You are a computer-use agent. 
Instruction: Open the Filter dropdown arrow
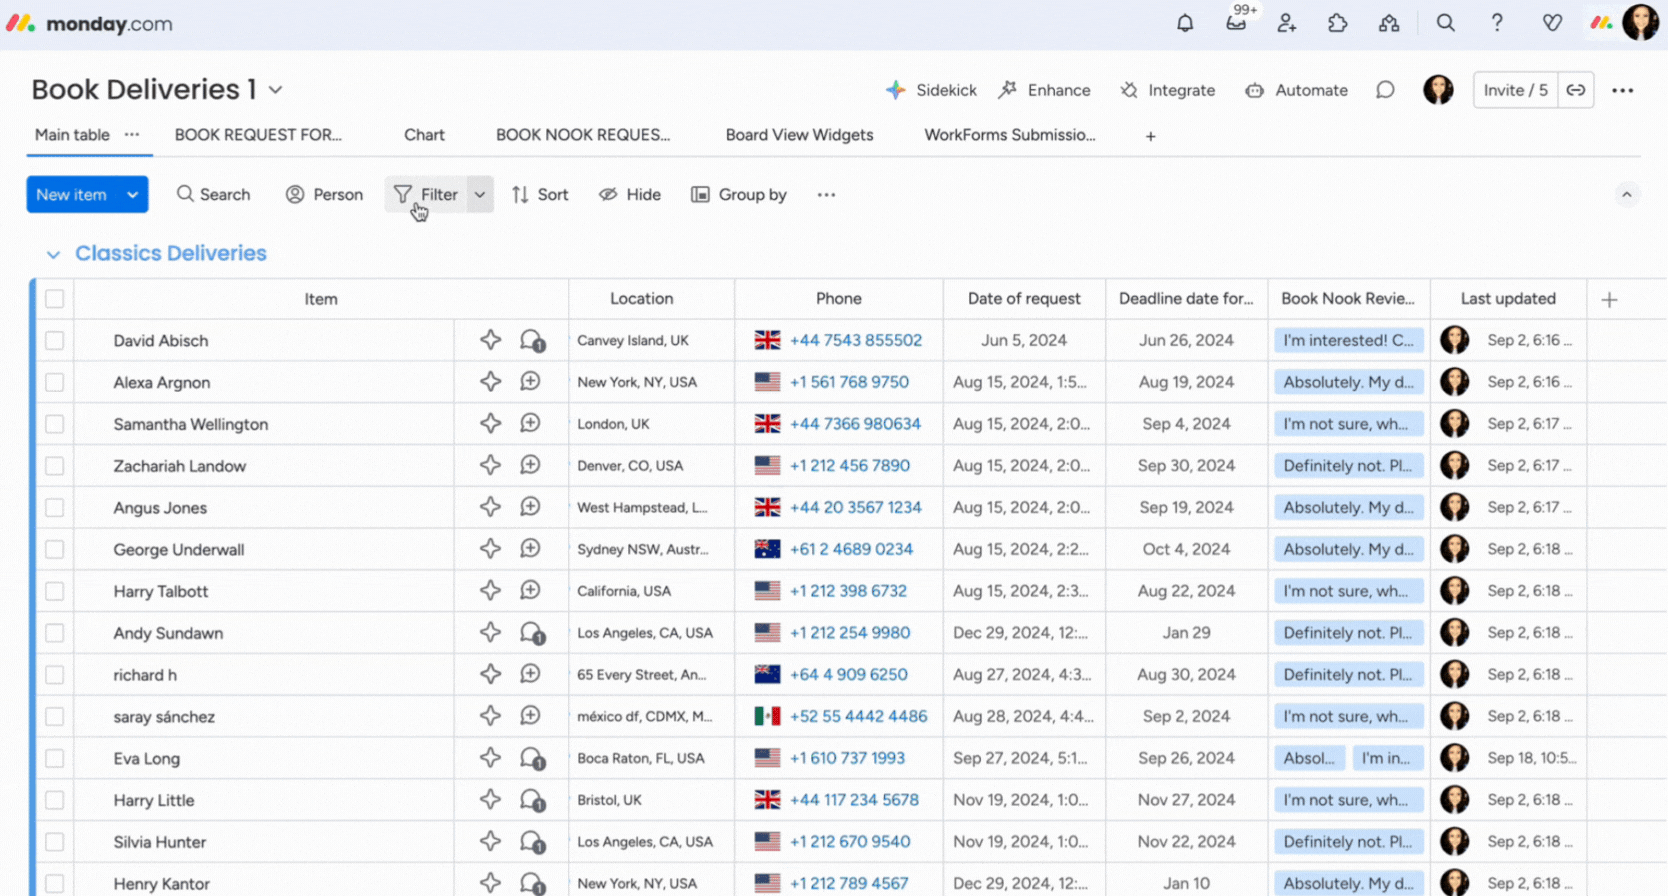(x=480, y=195)
